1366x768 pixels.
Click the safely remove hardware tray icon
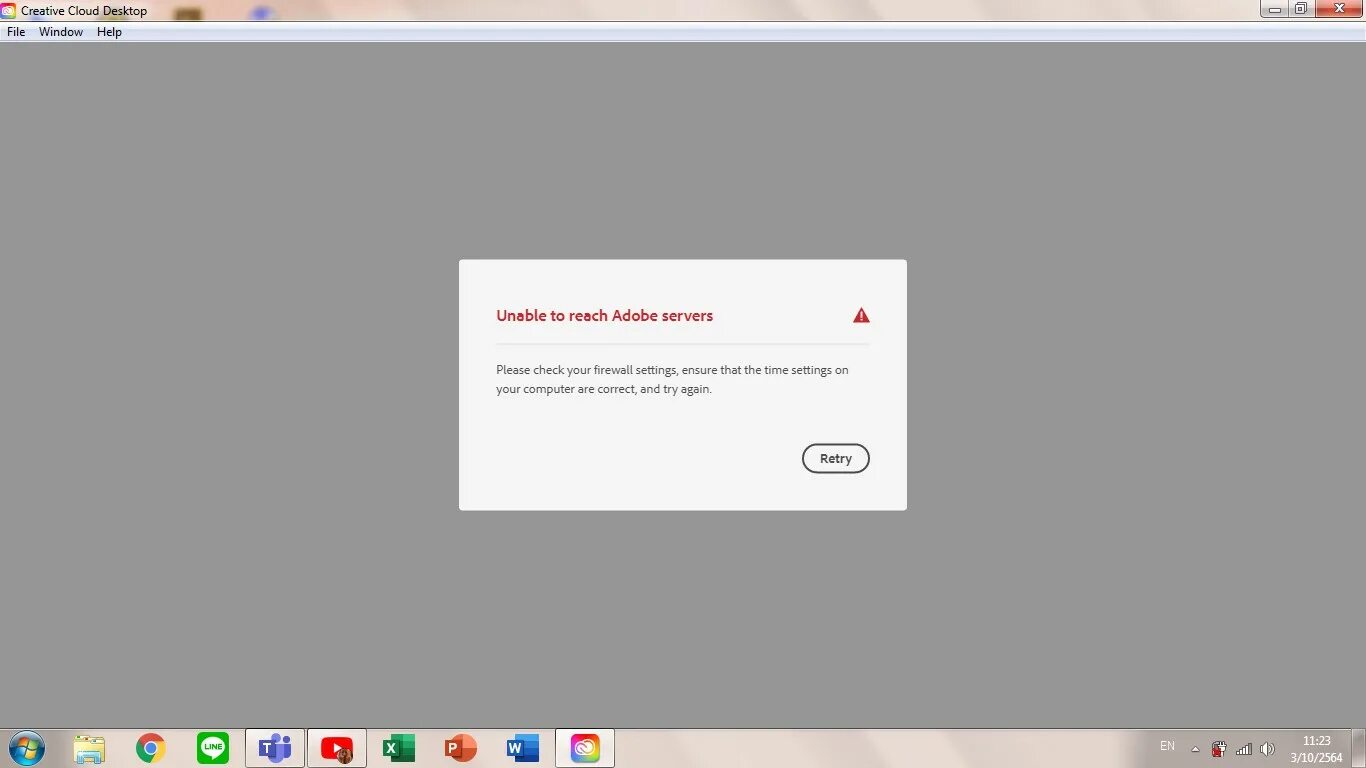(1219, 749)
